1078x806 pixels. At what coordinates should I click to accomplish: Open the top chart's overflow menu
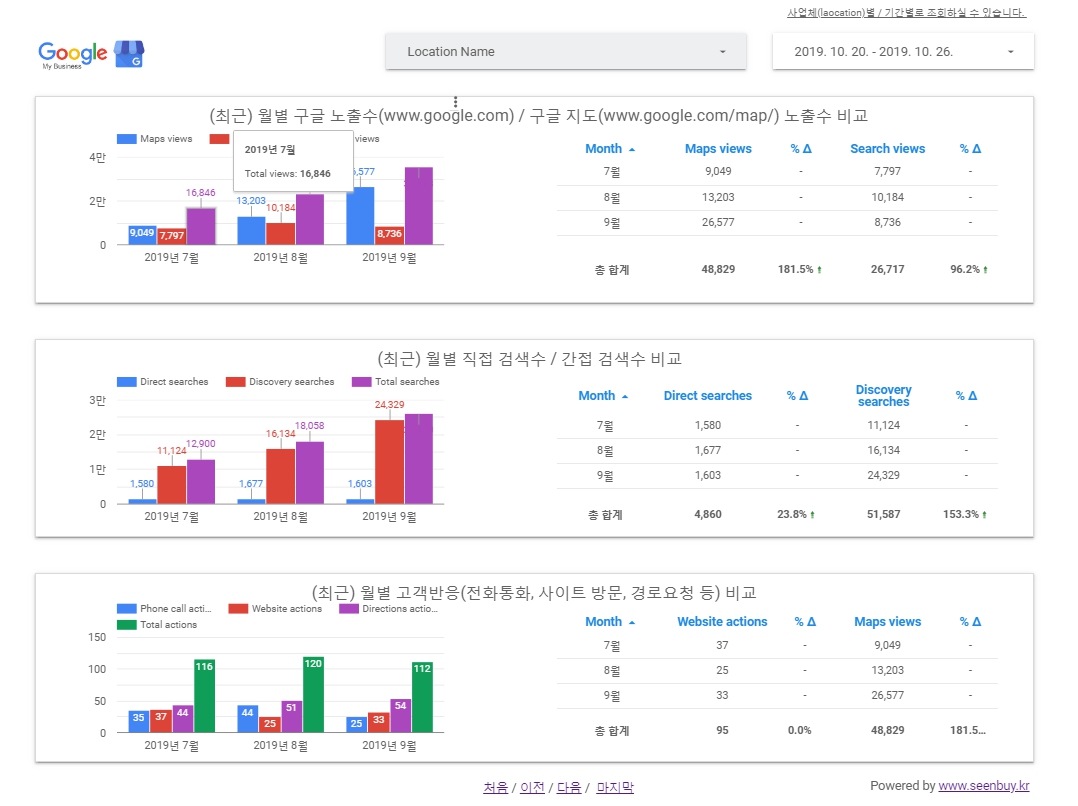coord(455,101)
